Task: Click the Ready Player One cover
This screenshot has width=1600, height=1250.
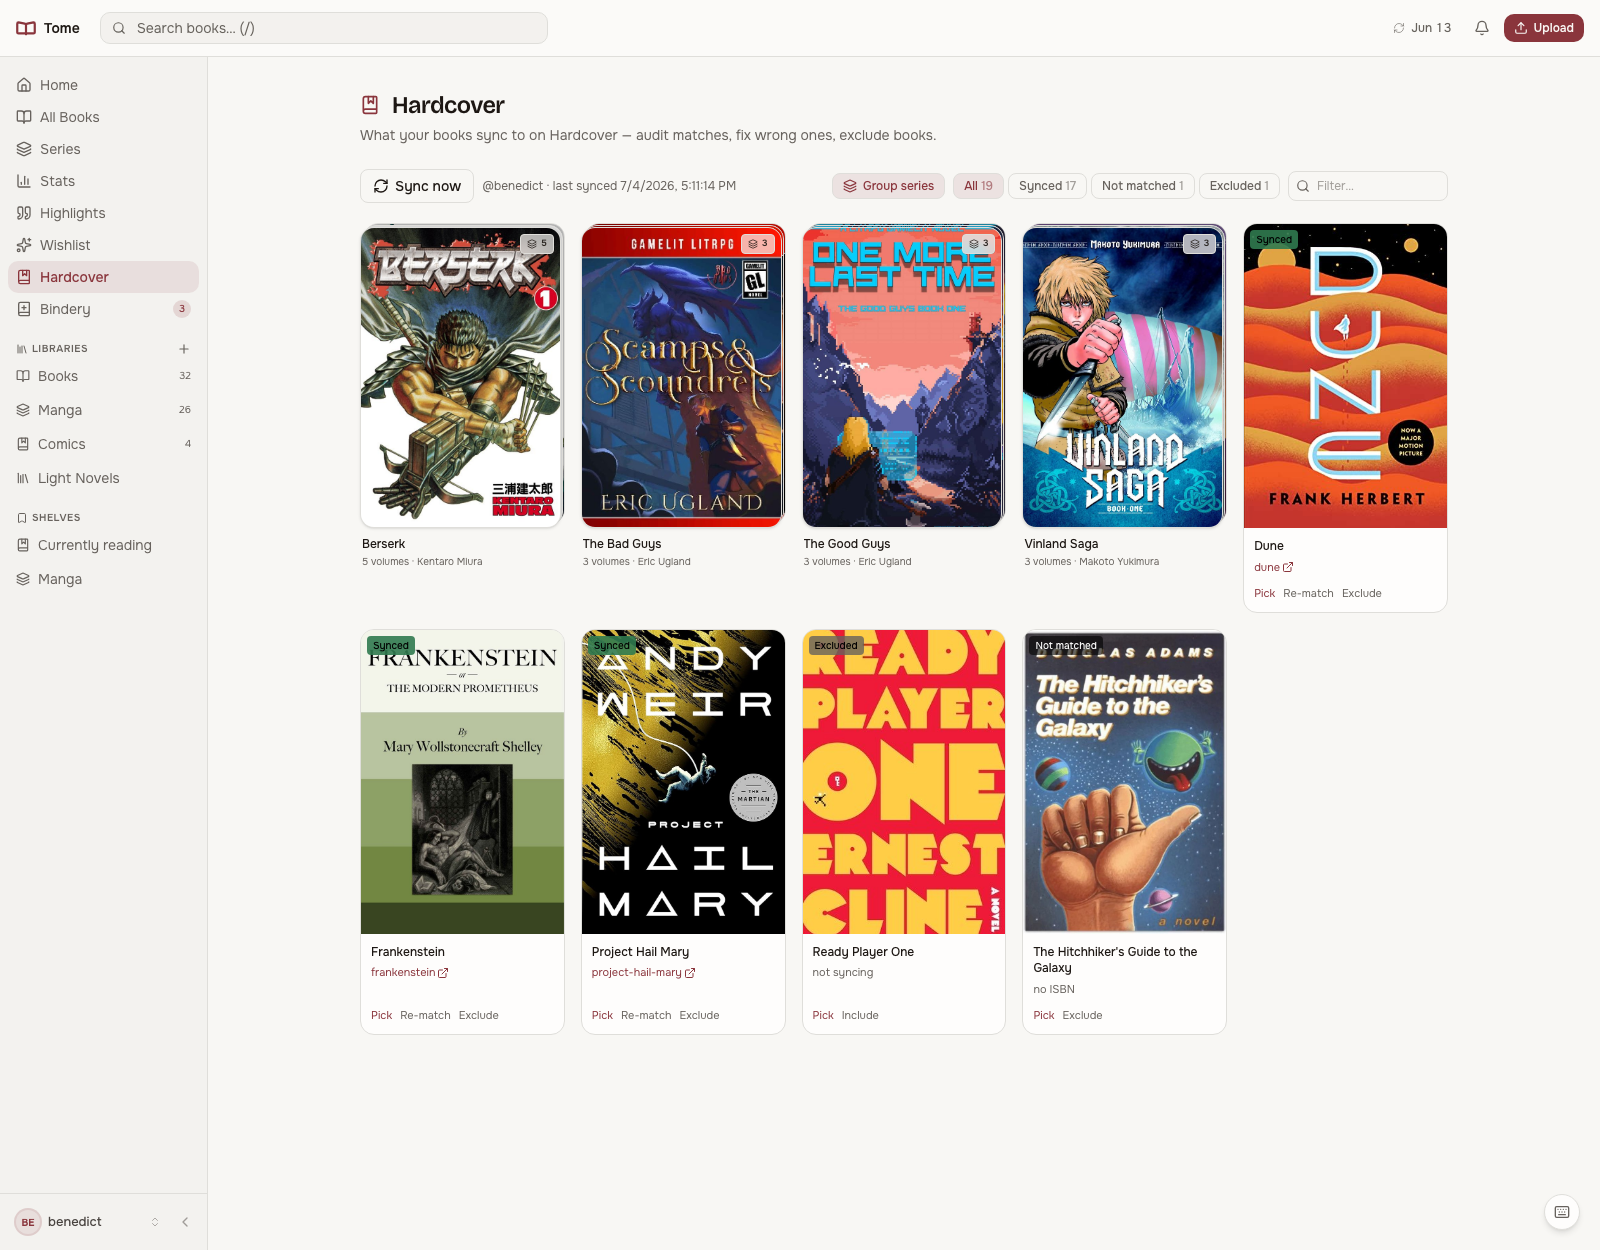Action: tap(904, 782)
